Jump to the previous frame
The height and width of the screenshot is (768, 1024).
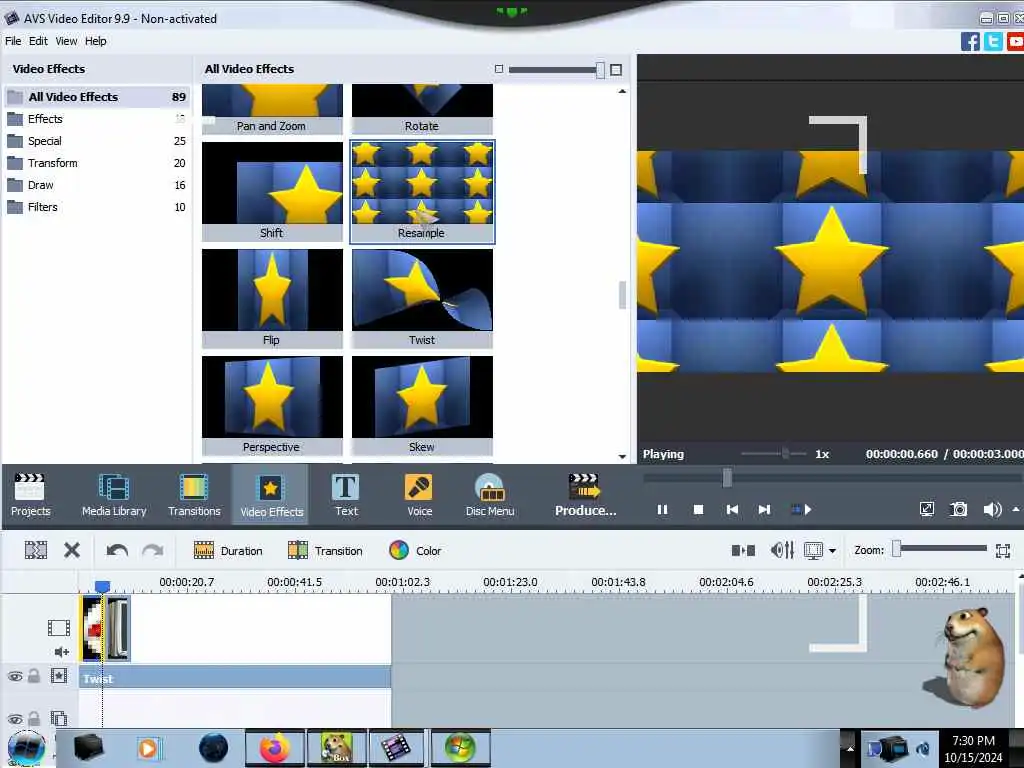[x=732, y=509]
